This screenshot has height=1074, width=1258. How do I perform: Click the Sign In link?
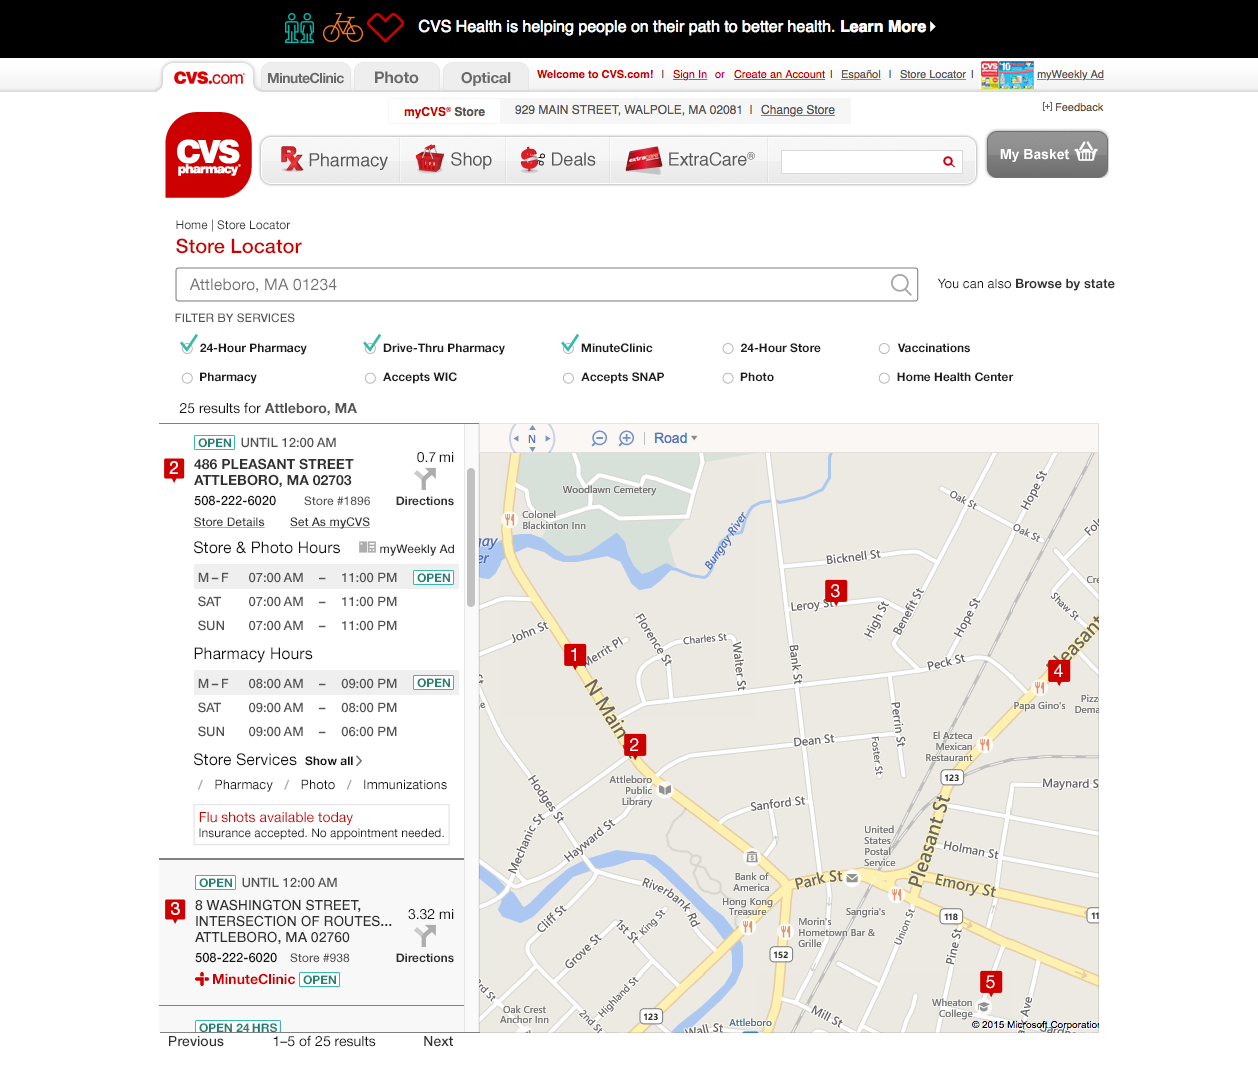[690, 75]
